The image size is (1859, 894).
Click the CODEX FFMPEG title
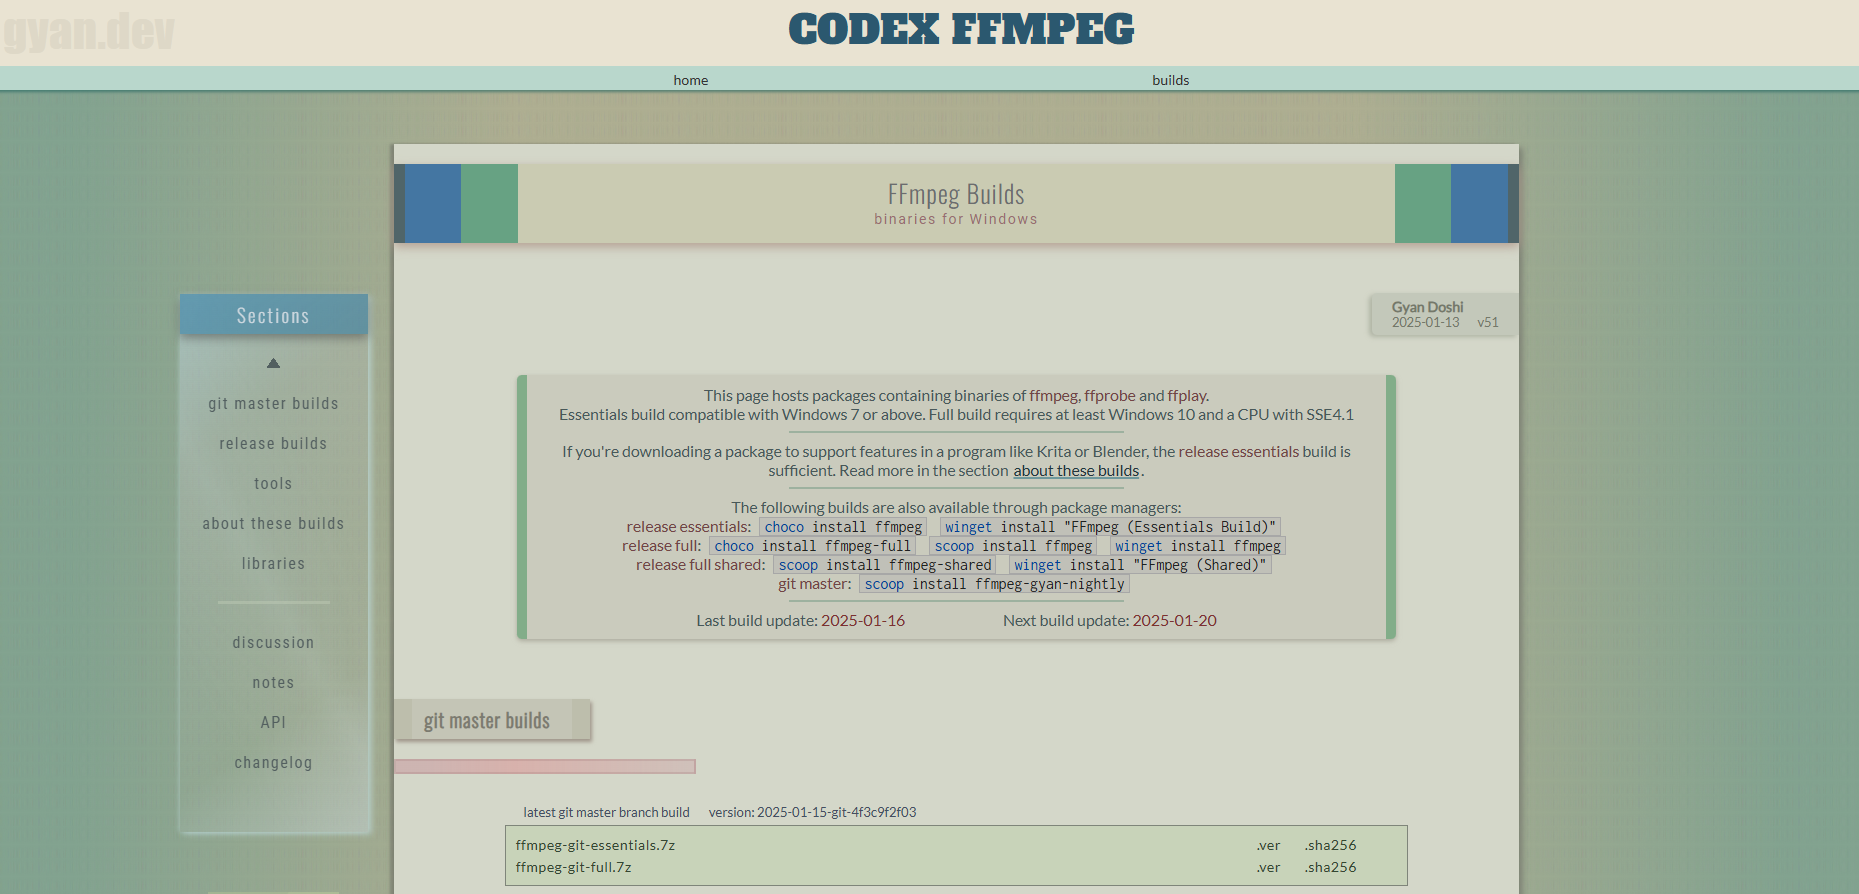(x=961, y=29)
